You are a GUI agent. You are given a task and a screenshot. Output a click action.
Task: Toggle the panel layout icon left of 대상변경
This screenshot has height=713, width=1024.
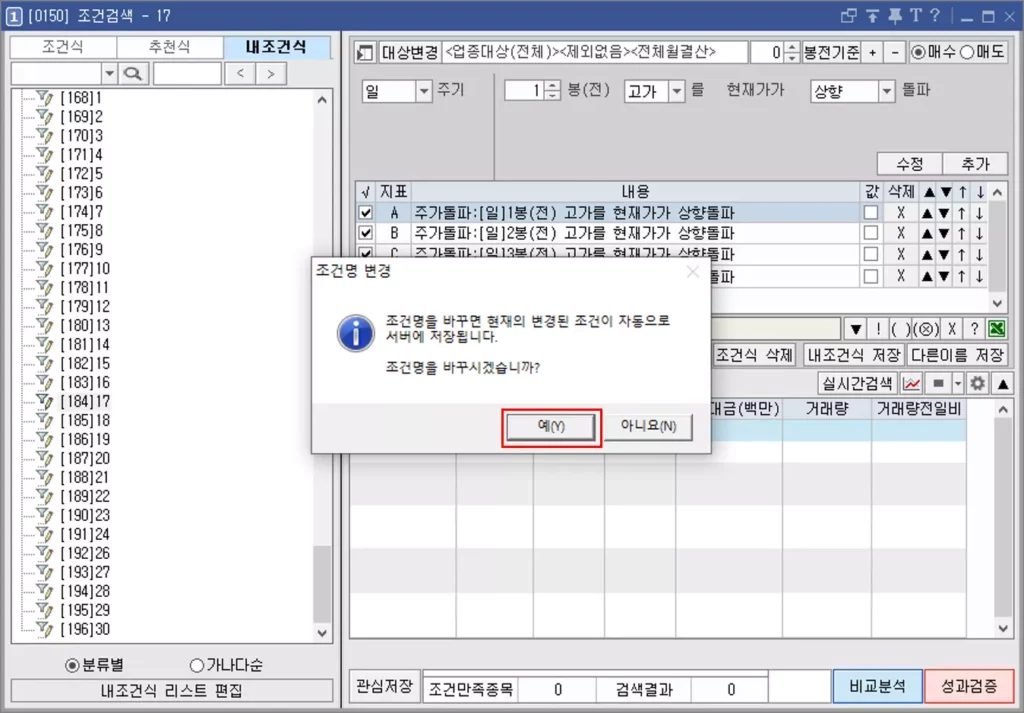click(364, 52)
